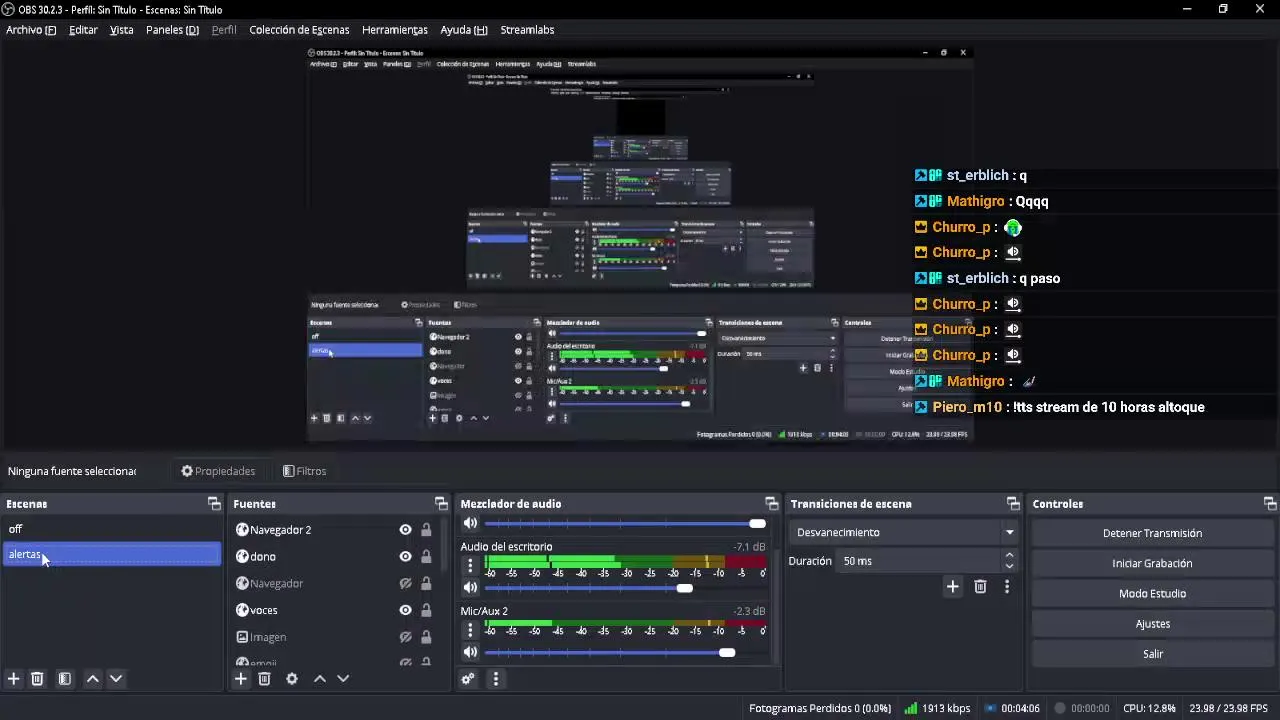The image size is (1280, 720).
Task: Pop out the Fuentes dock panel
Action: pos(441,504)
